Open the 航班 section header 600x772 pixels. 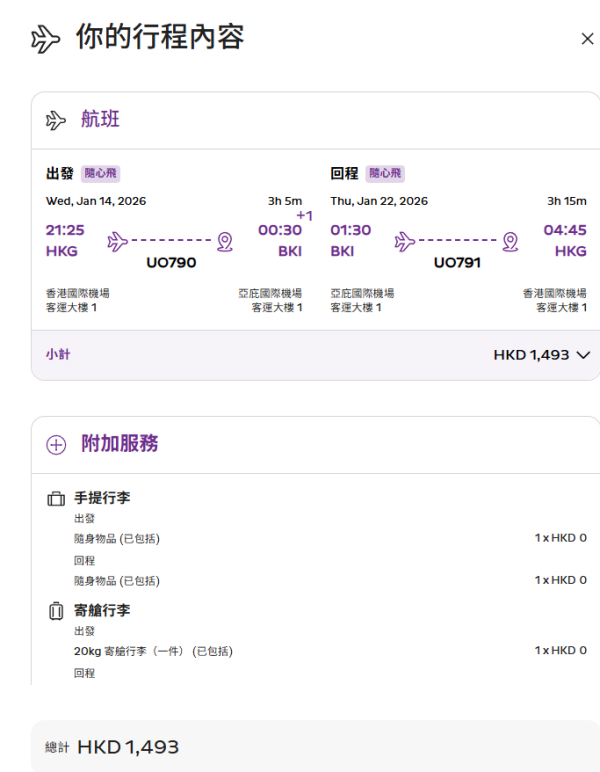point(100,120)
